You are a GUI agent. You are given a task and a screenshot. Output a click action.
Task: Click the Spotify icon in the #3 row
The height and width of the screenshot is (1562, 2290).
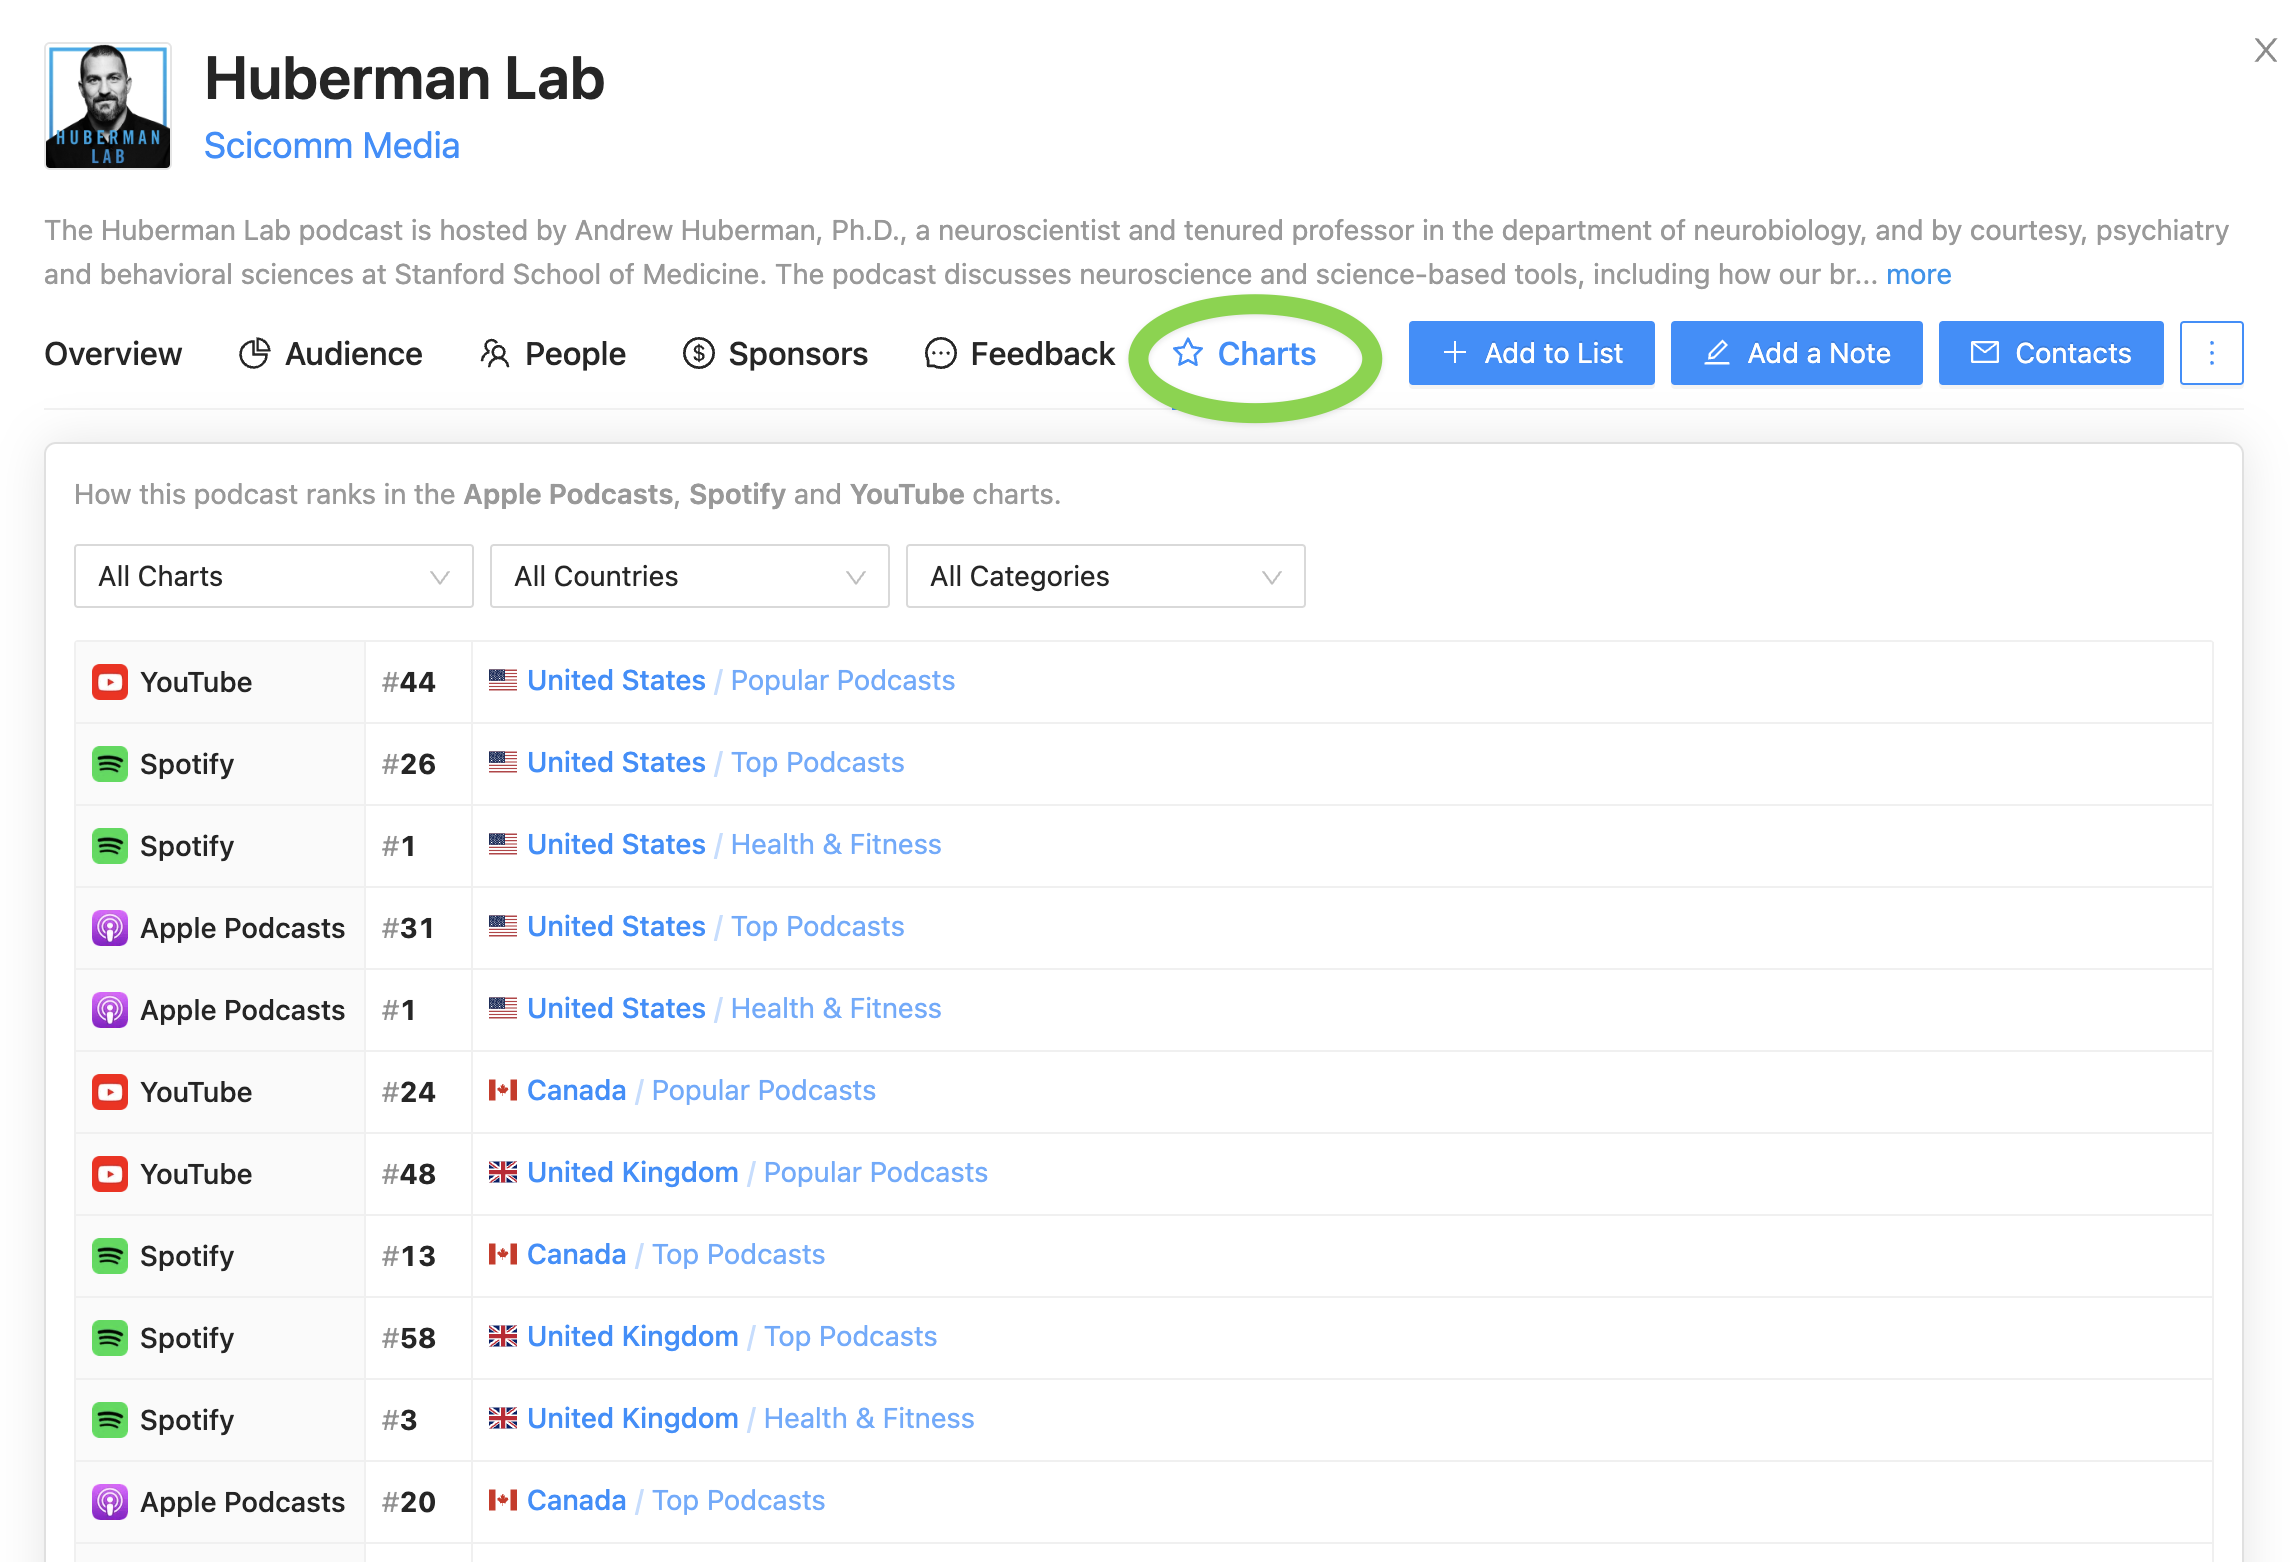(x=110, y=1420)
